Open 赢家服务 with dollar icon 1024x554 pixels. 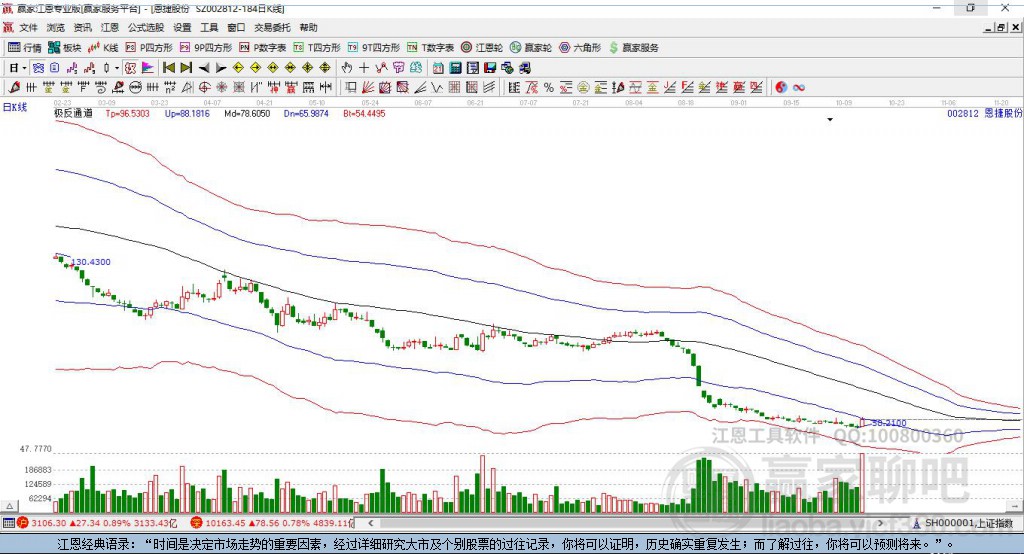(634, 48)
